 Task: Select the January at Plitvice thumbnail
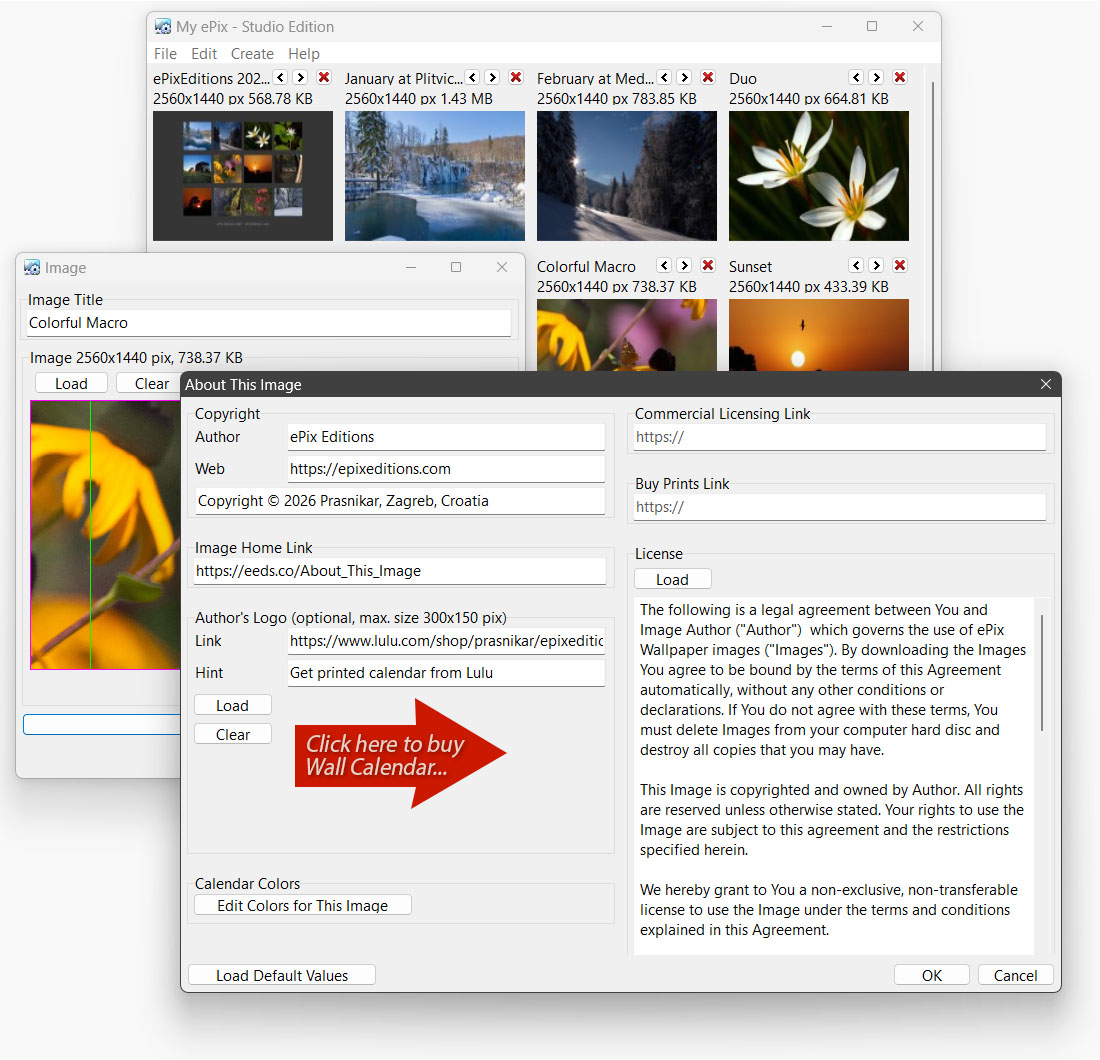click(x=435, y=176)
